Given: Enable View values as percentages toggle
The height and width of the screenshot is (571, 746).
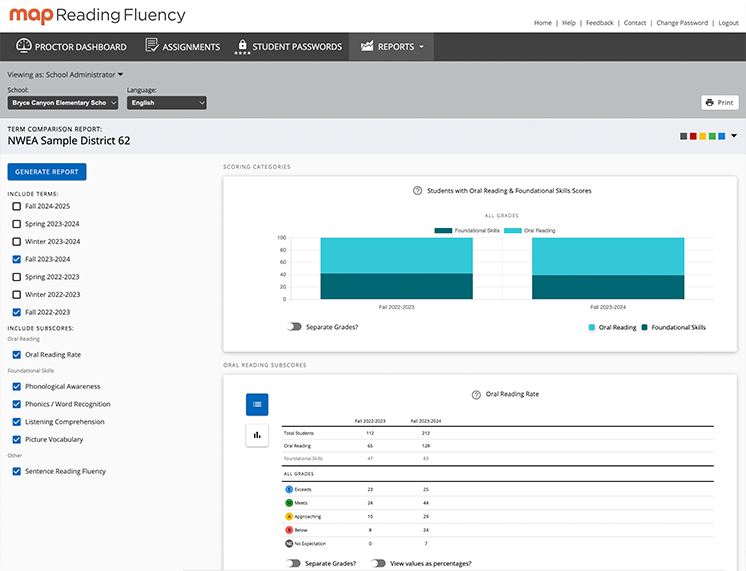Looking at the screenshot, I should pos(378,563).
